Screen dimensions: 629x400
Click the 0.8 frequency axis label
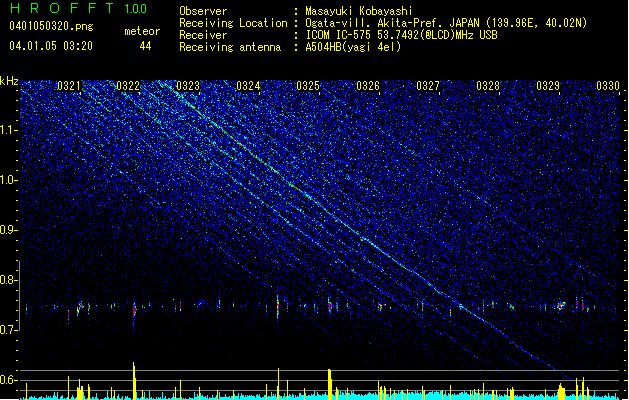point(9,280)
